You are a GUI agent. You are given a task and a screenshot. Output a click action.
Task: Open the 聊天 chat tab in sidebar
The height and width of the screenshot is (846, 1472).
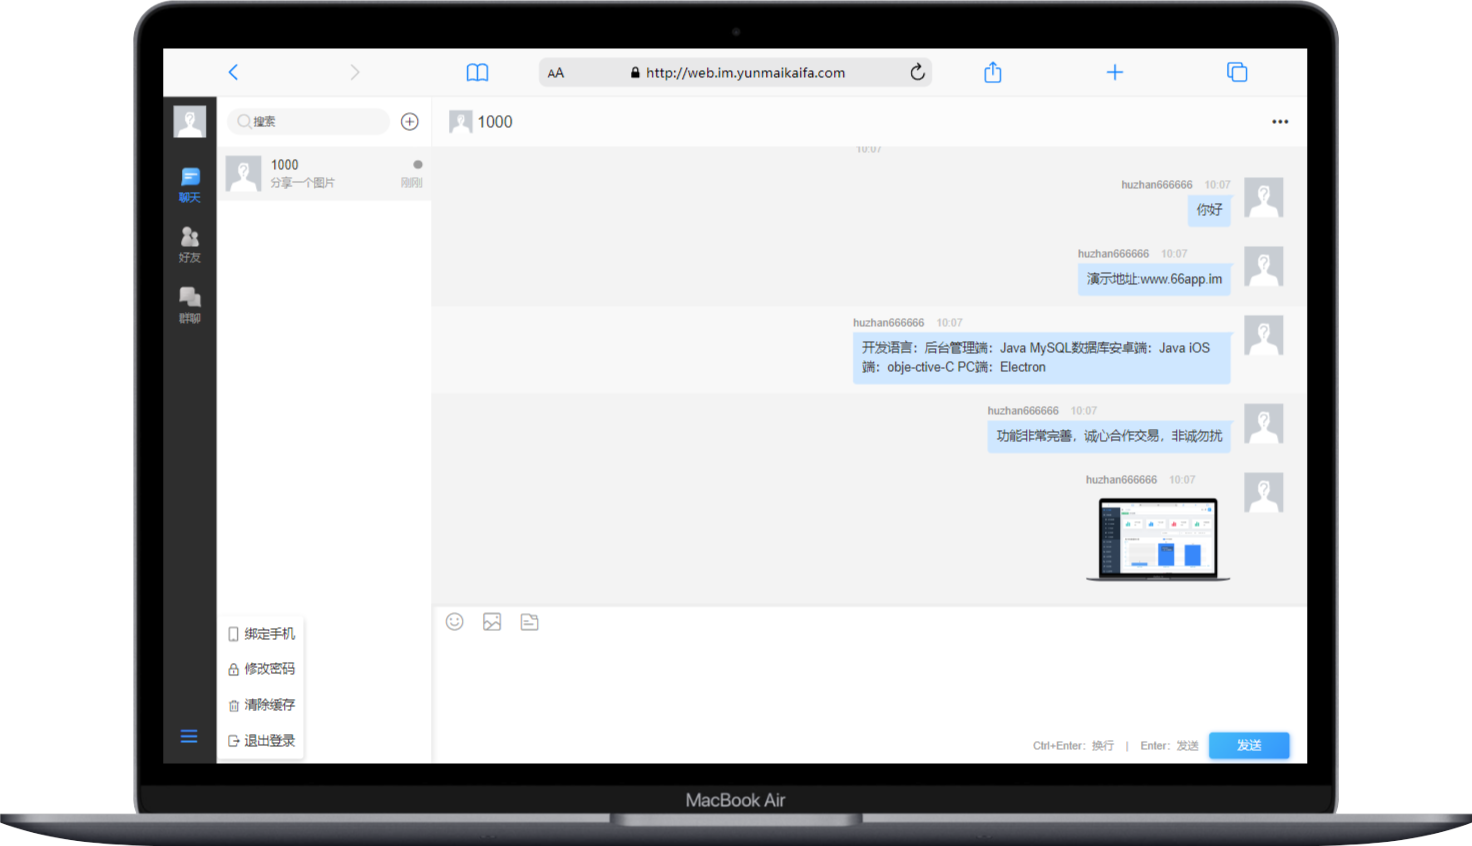189,185
